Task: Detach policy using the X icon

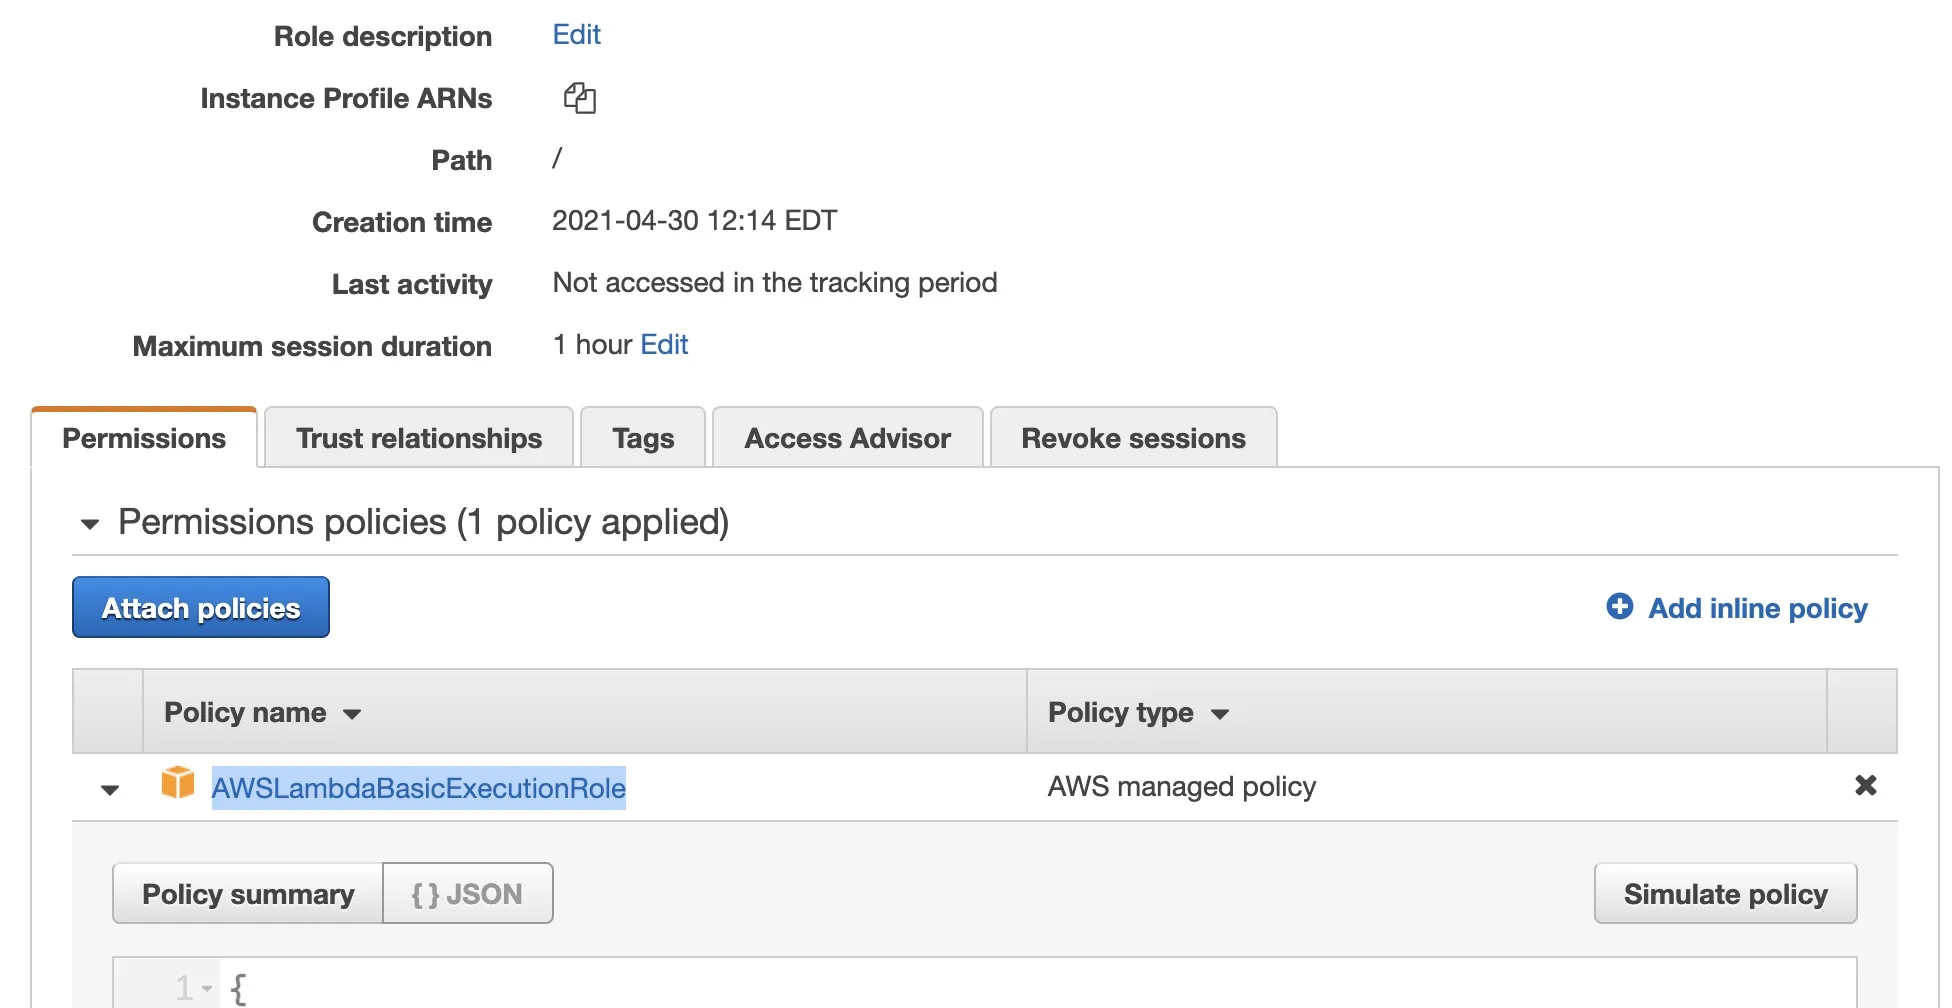Action: tap(1865, 786)
